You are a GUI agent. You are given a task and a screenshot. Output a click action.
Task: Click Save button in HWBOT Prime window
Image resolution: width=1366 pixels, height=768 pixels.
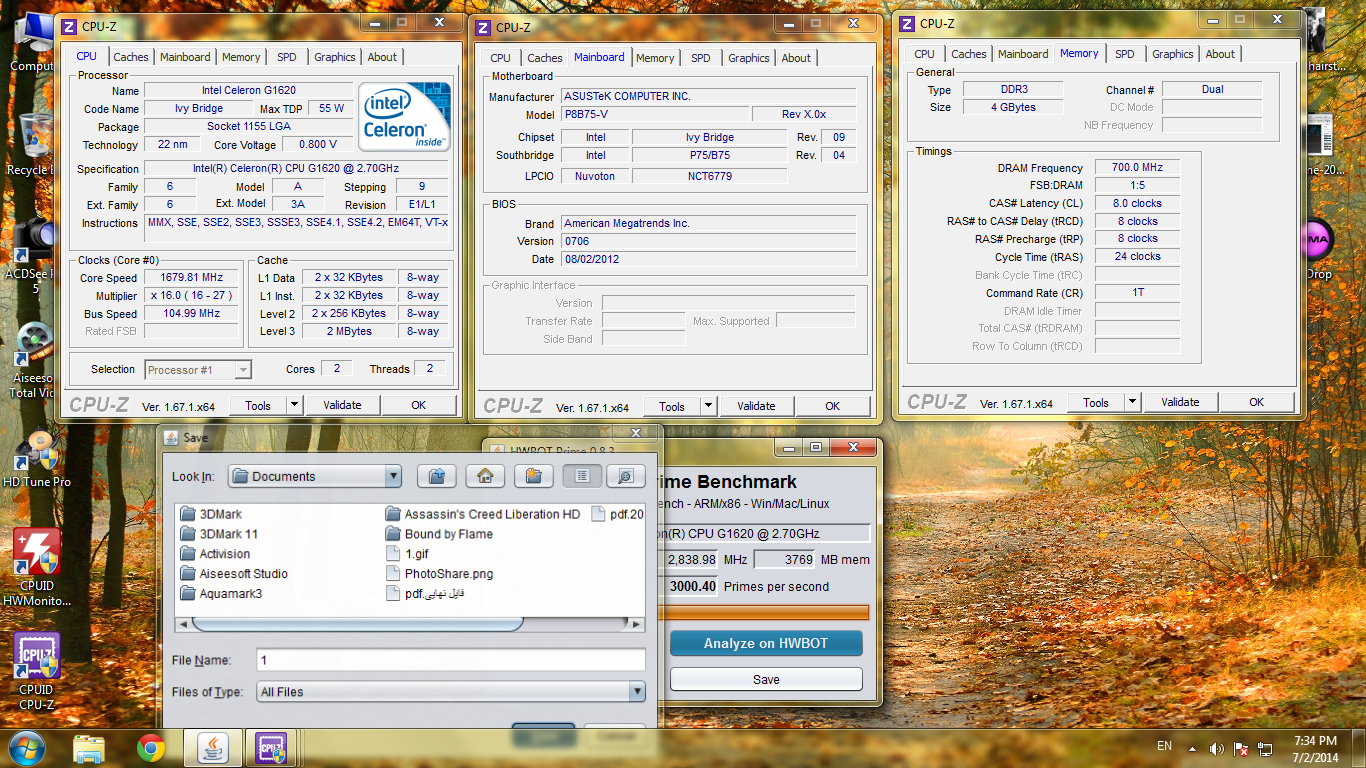(x=766, y=679)
